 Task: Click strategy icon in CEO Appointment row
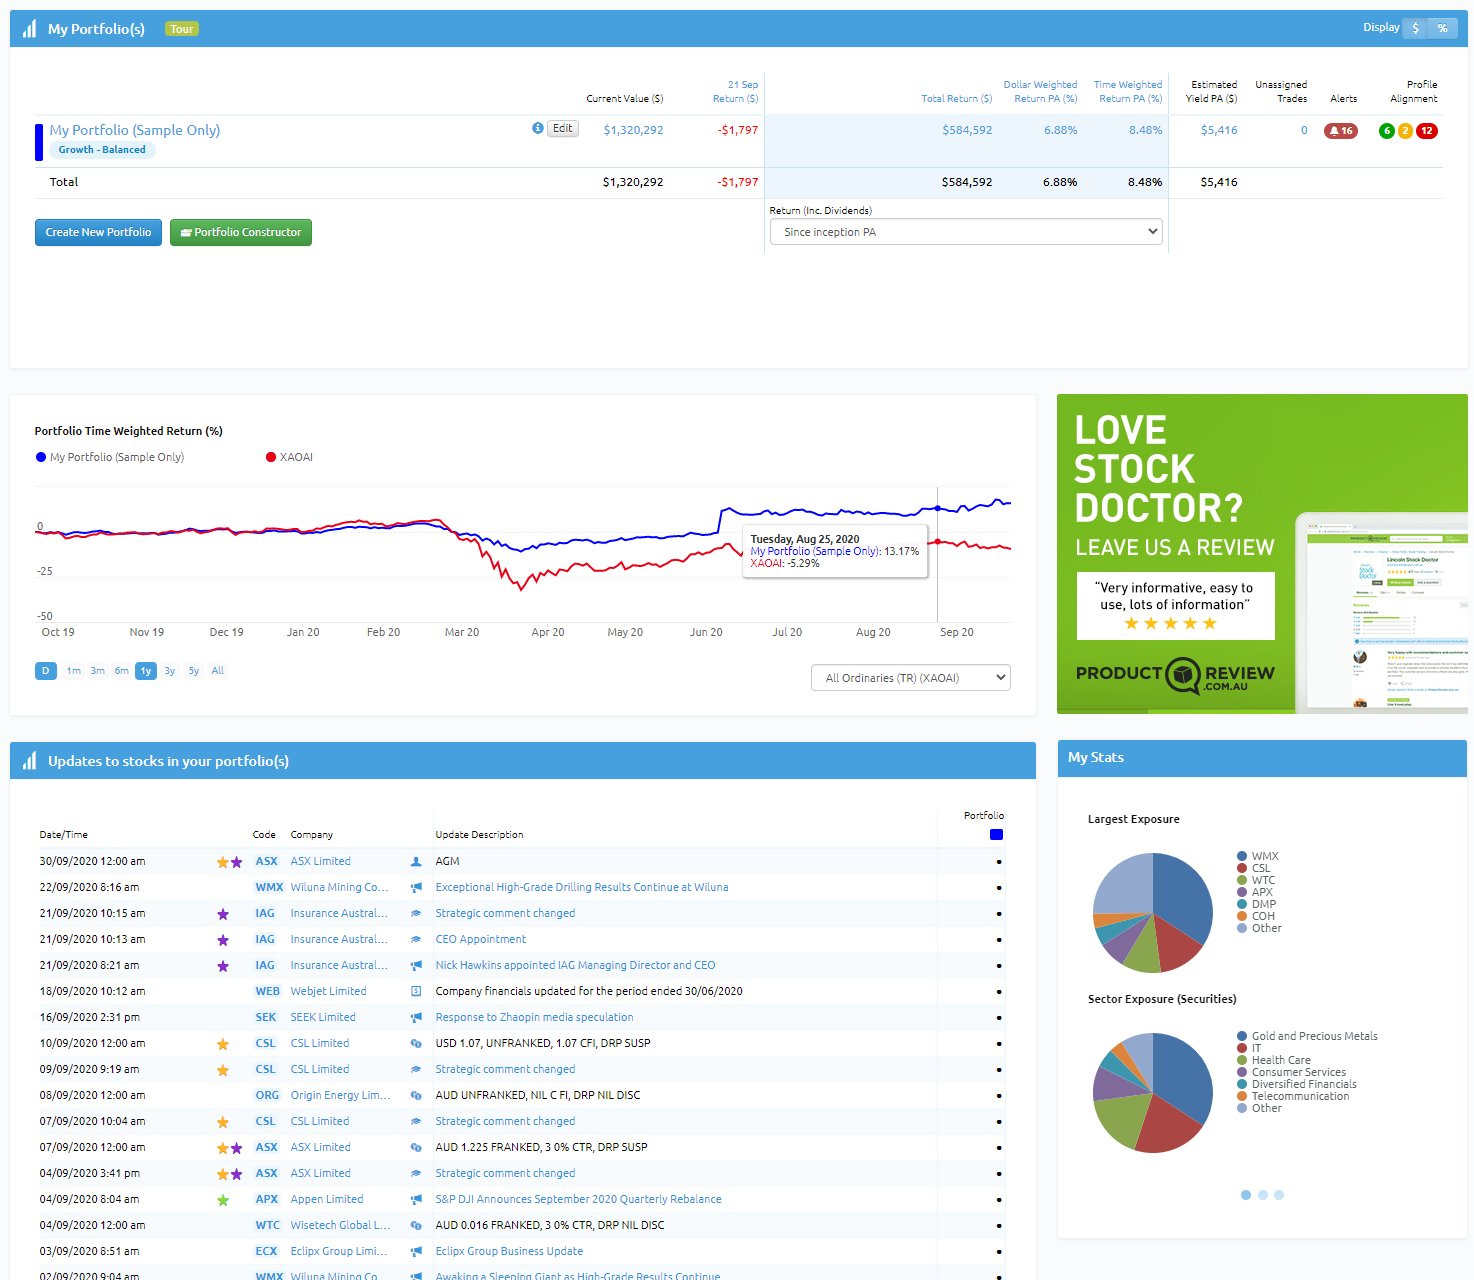[416, 939]
